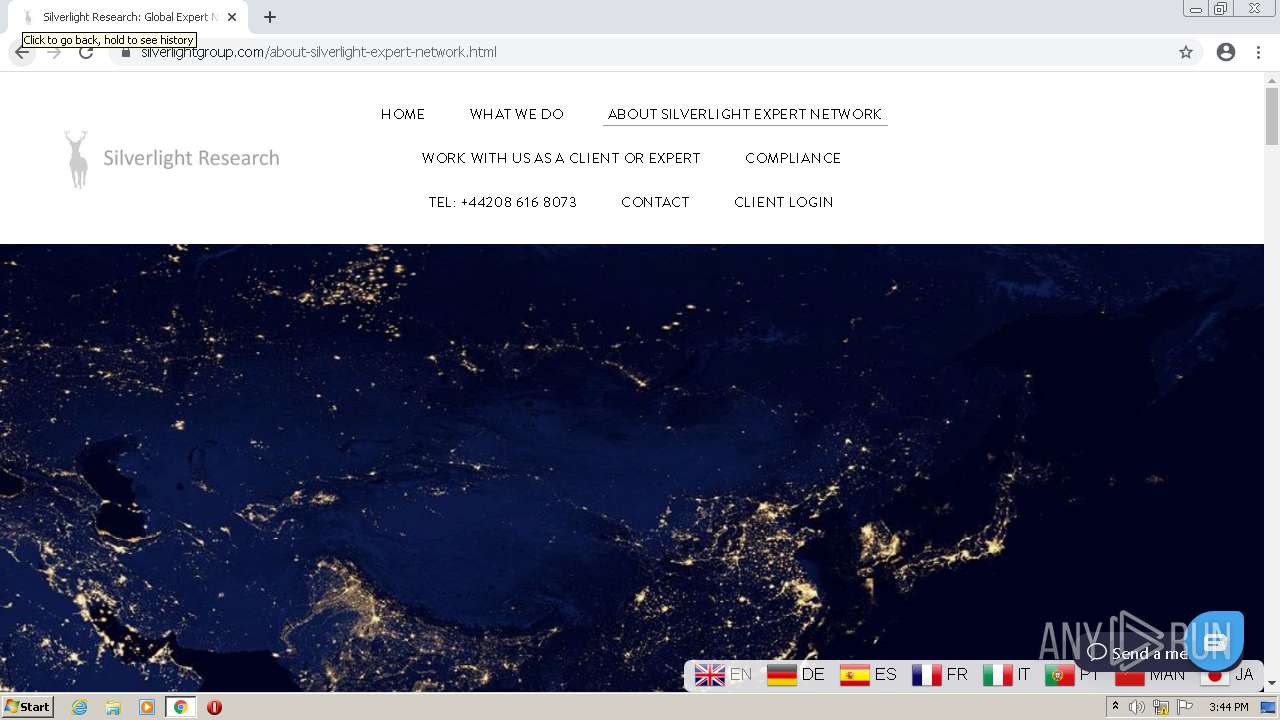Select the Chrome taskbar icon
This screenshot has height=720, width=1280.
(x=181, y=707)
